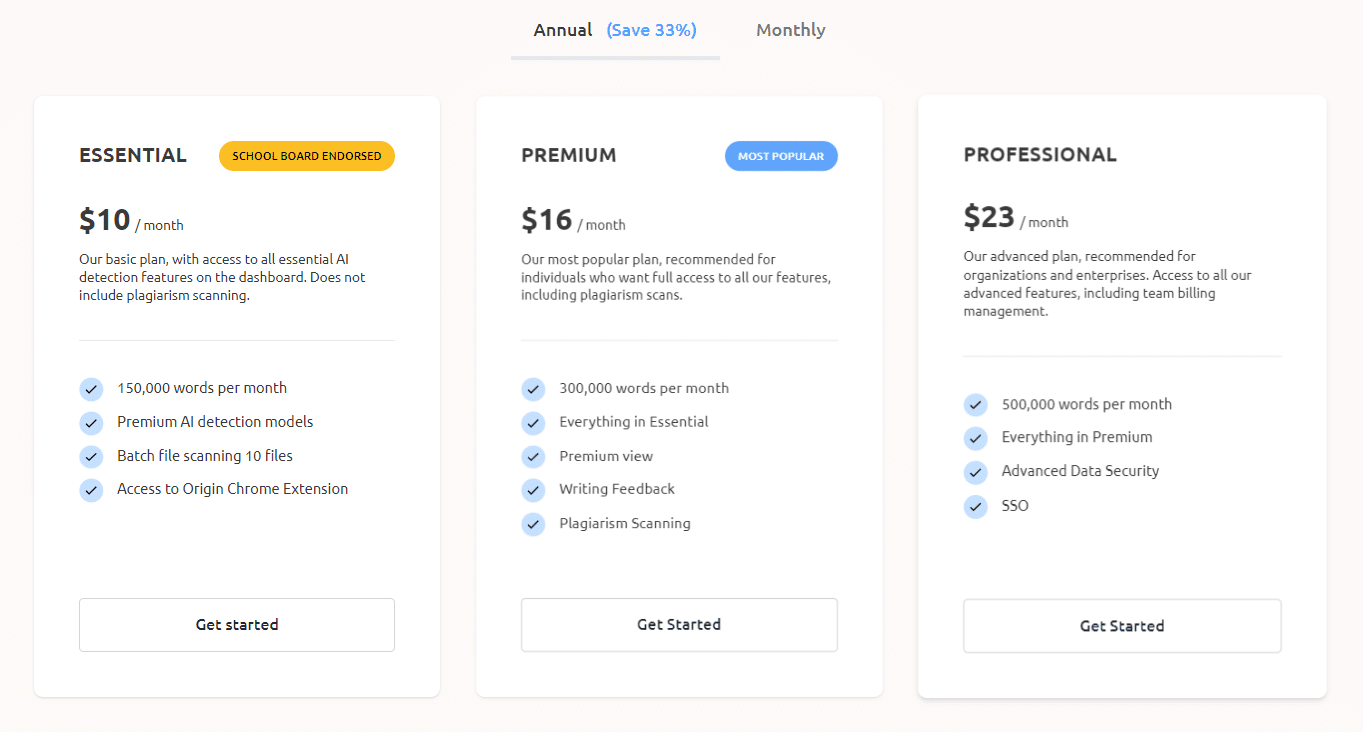Image resolution: width=1363 pixels, height=732 pixels.
Task: Click the School Board Endorsed badge
Action: click(307, 156)
